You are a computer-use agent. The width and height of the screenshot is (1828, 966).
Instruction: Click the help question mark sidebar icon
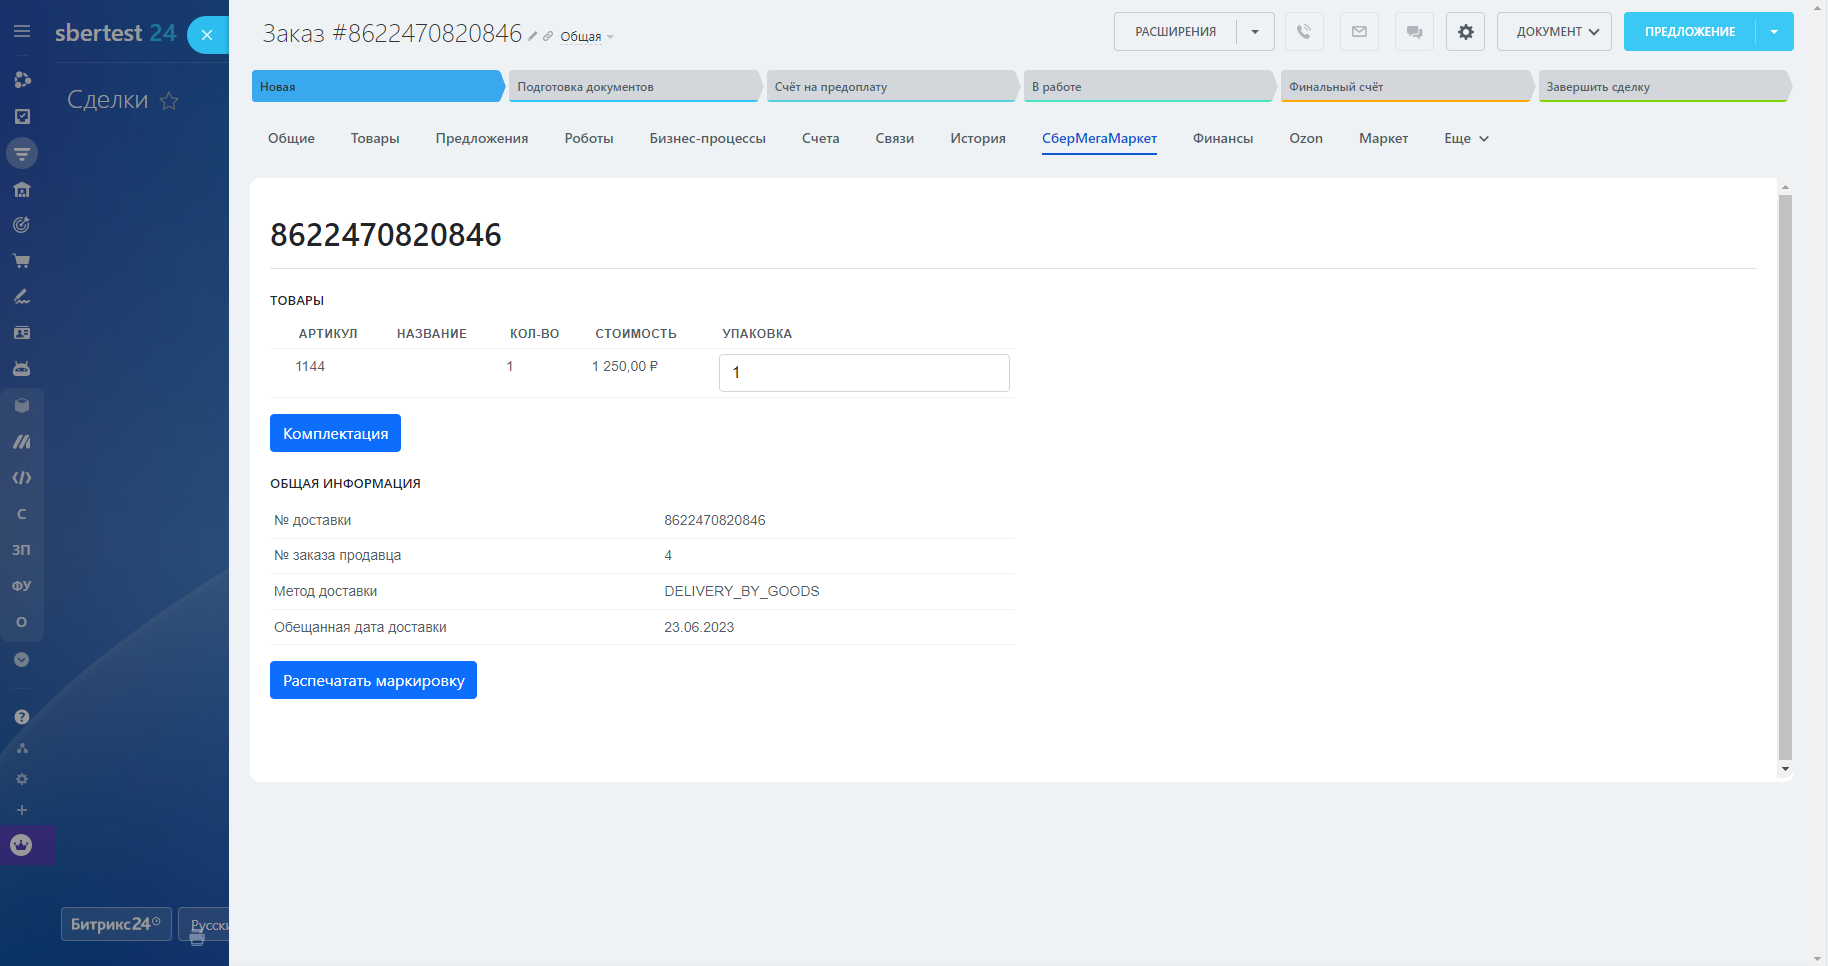[x=21, y=717]
